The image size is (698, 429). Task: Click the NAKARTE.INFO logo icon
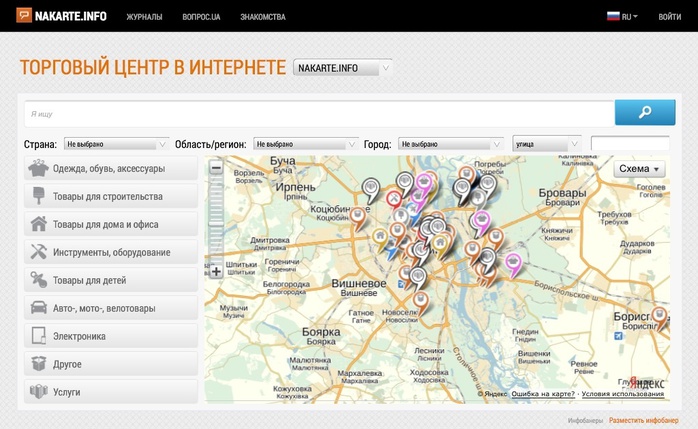(x=24, y=15)
